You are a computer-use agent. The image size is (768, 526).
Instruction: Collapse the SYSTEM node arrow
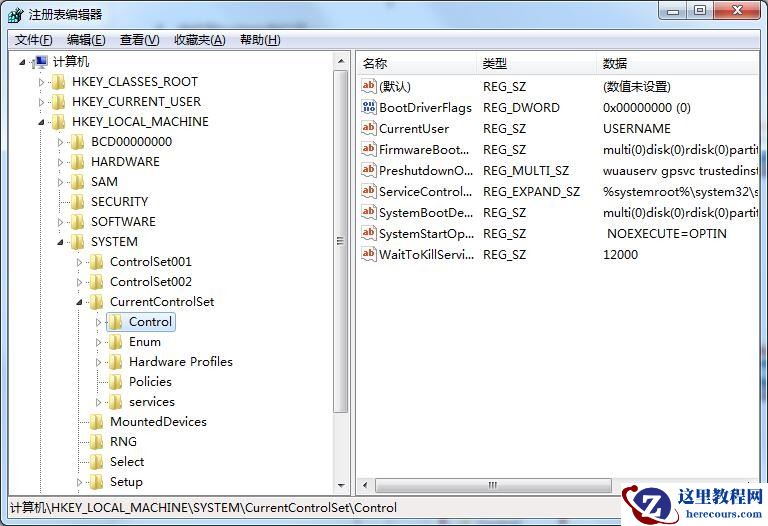point(60,242)
